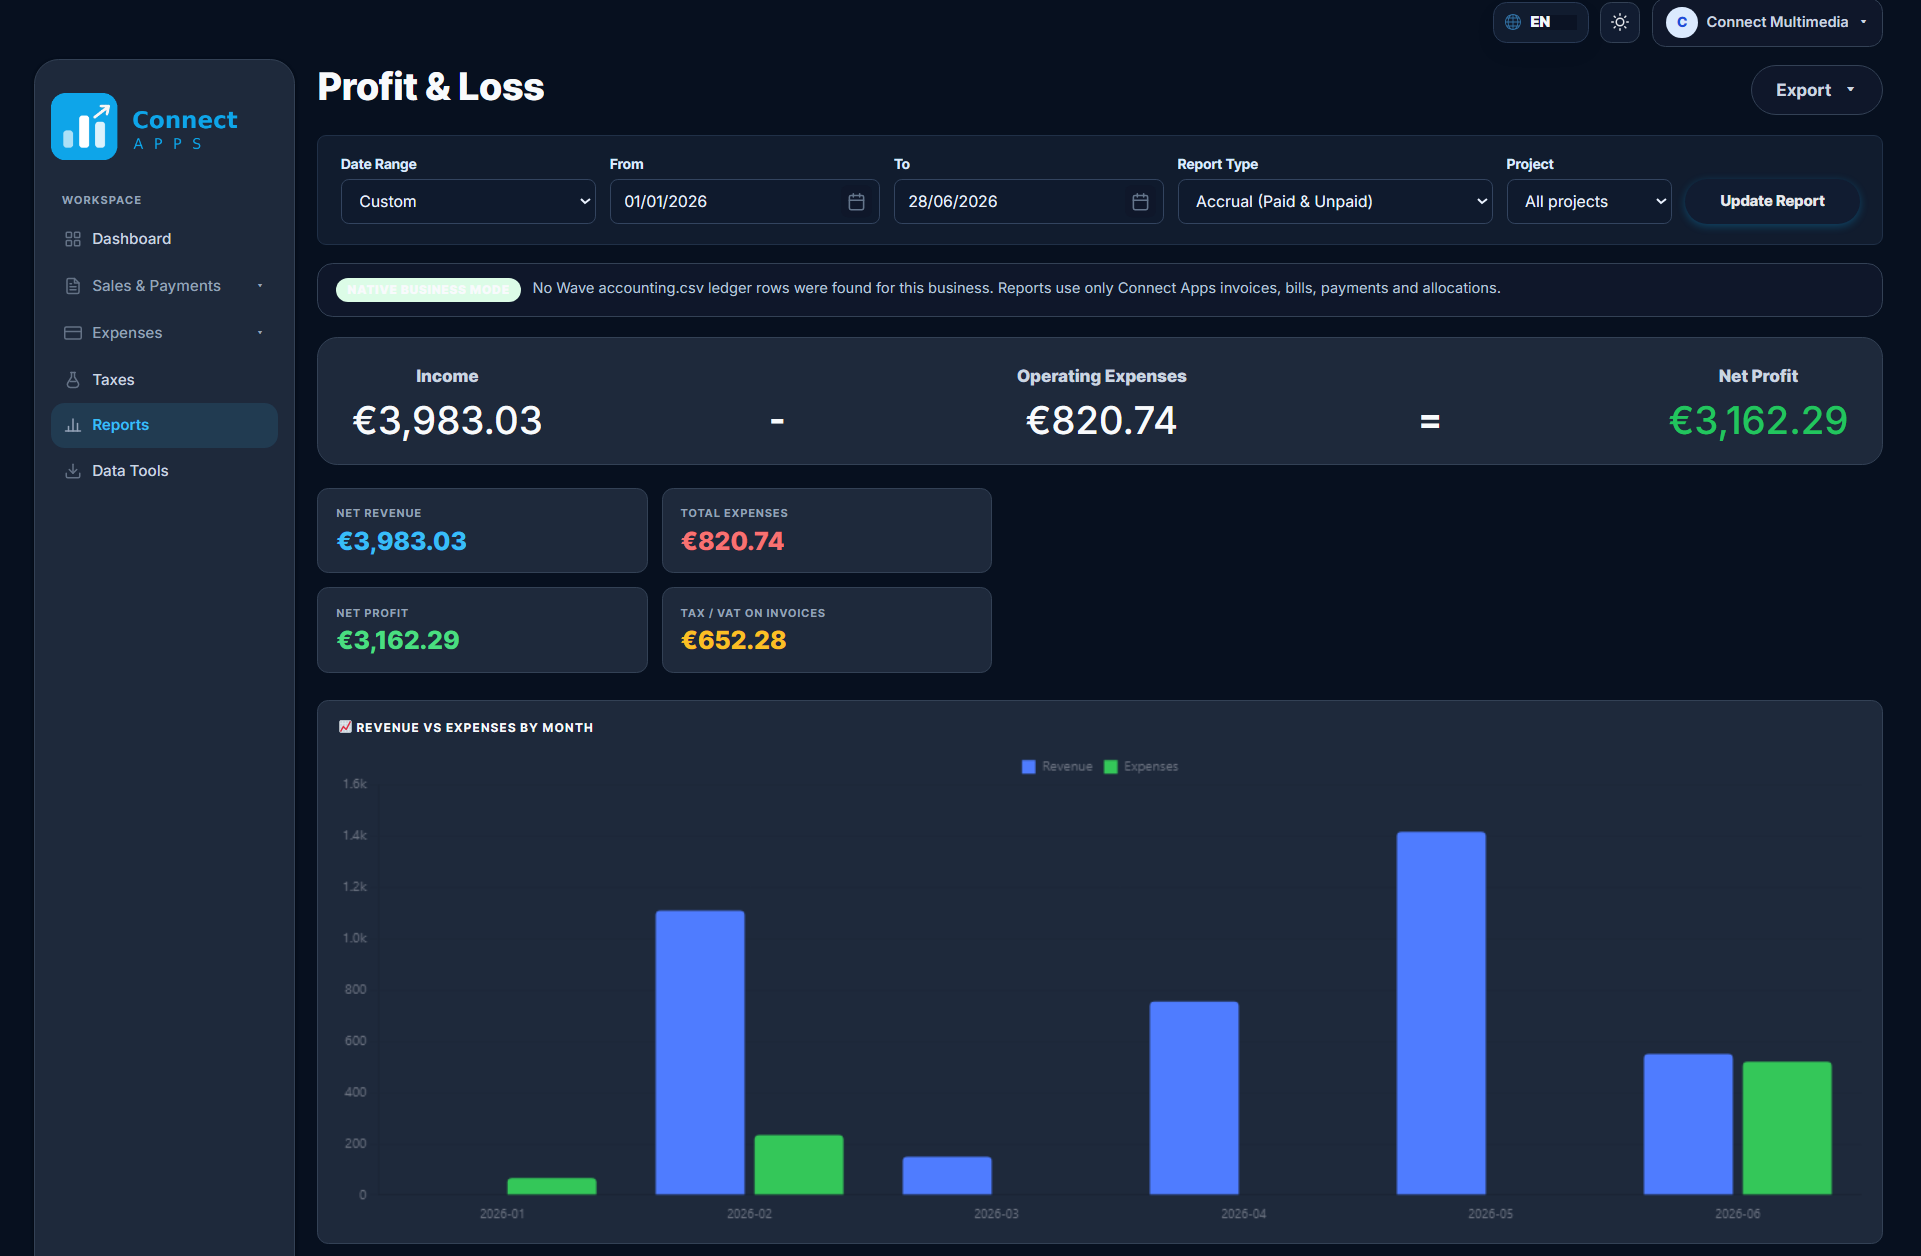This screenshot has width=1921, height=1256.
Task: Expand the Expenses submenu arrow
Action: tap(260, 333)
